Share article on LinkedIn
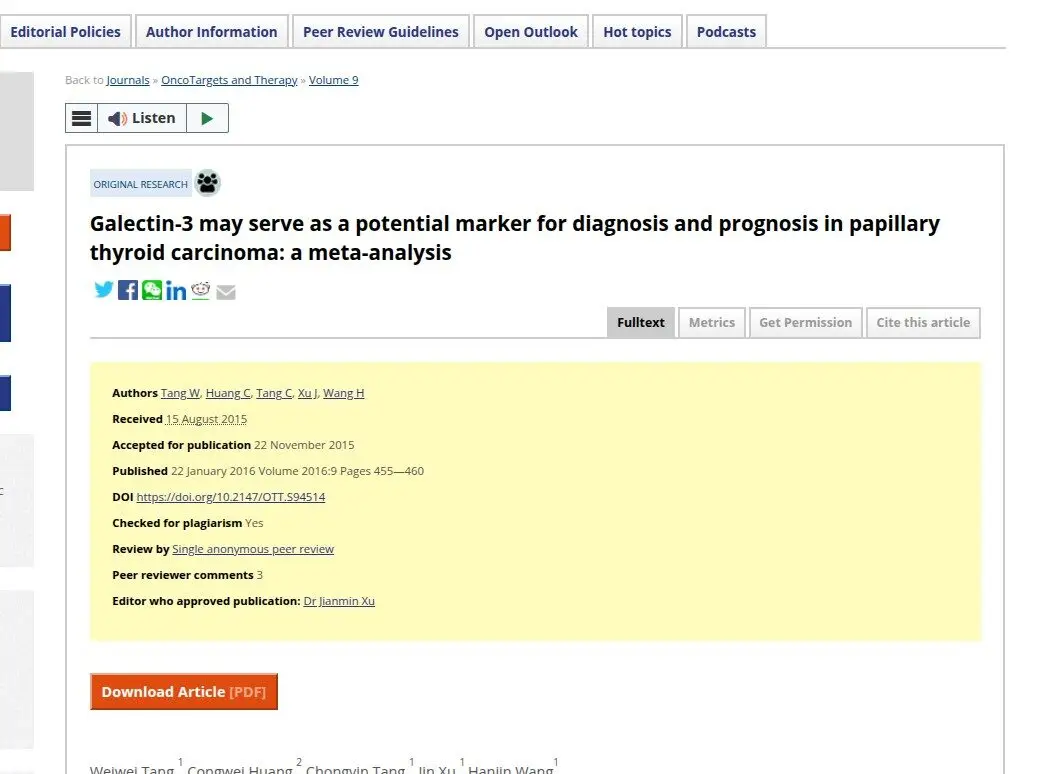This screenshot has height=774, width=1037. pyautogui.click(x=176, y=290)
